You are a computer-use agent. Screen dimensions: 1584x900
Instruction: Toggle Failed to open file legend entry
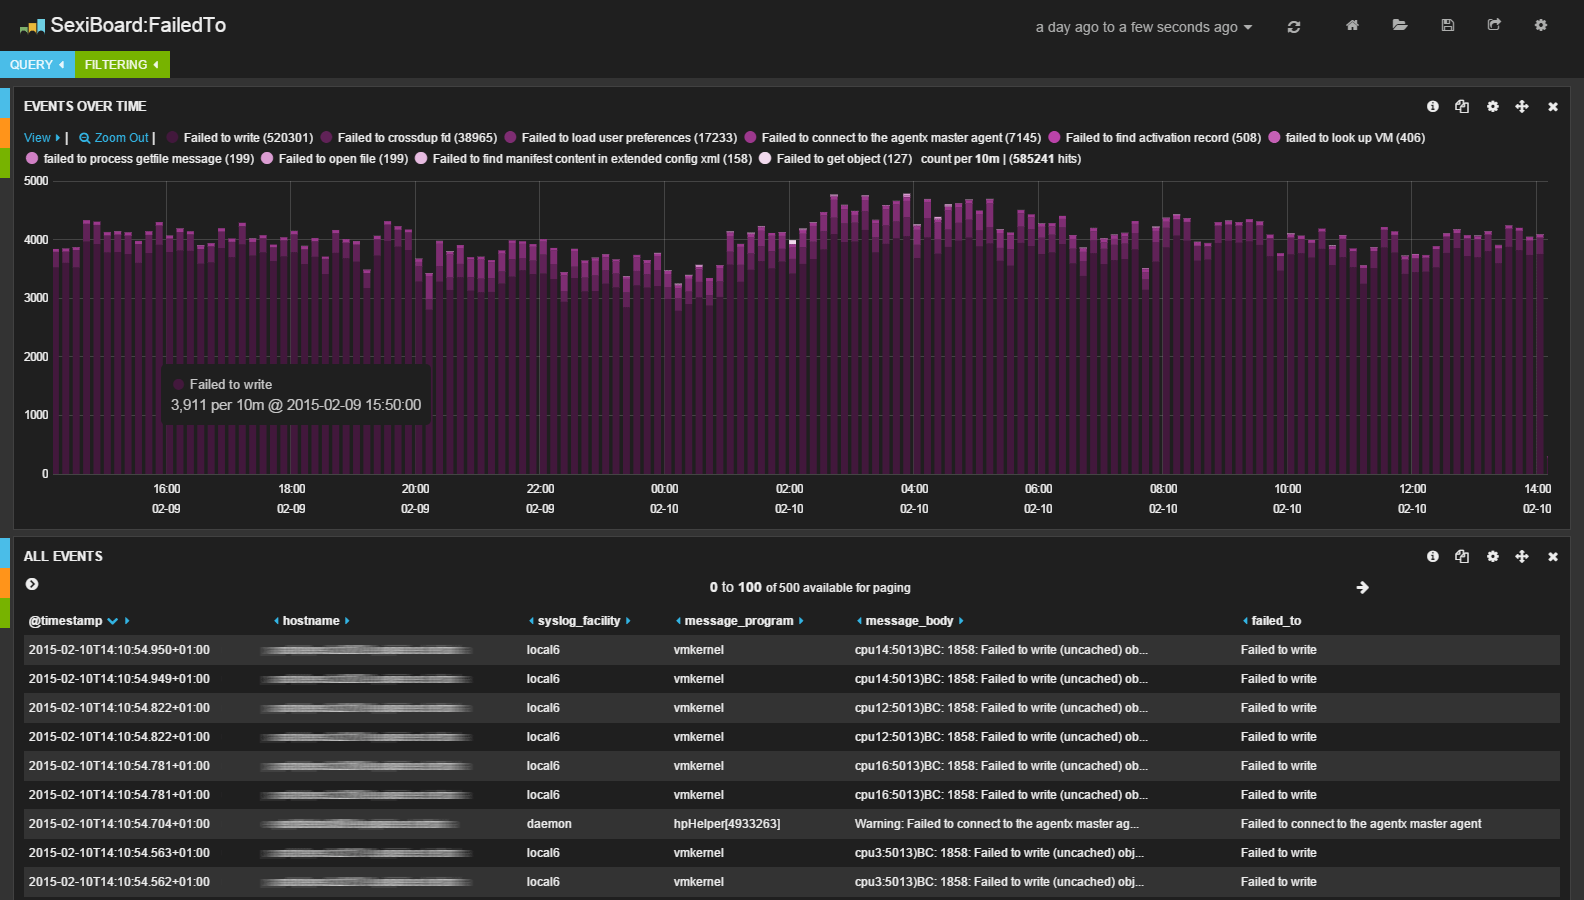click(335, 159)
